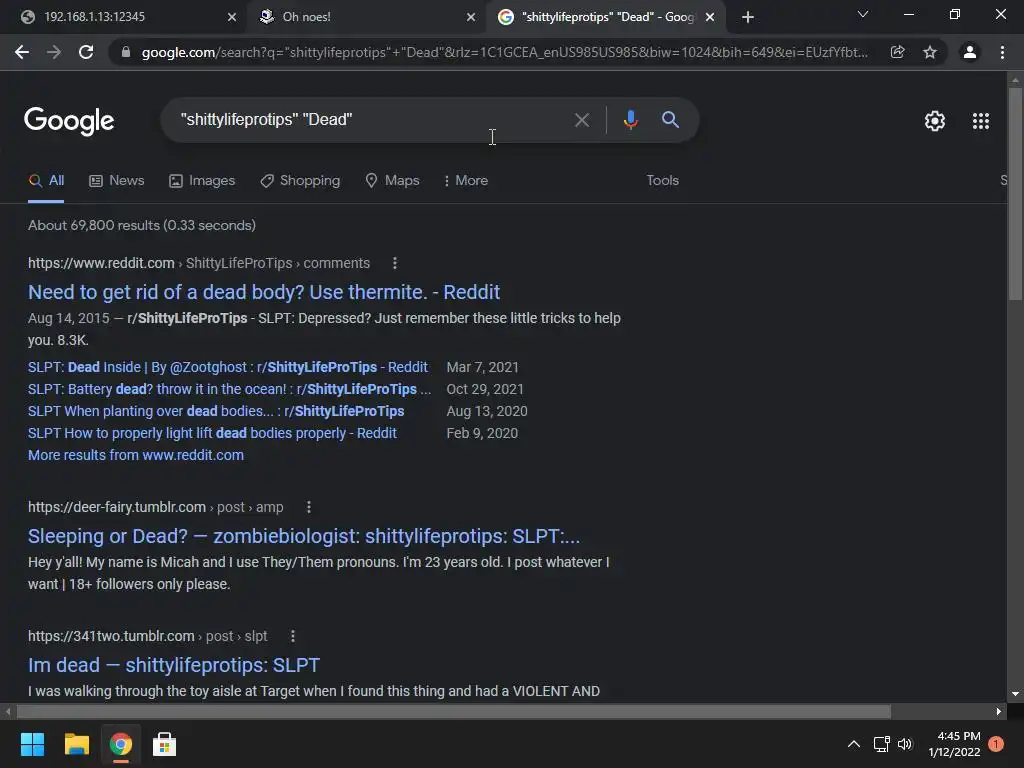The image size is (1024, 768).
Task: Switch to News results
Action: (117, 181)
